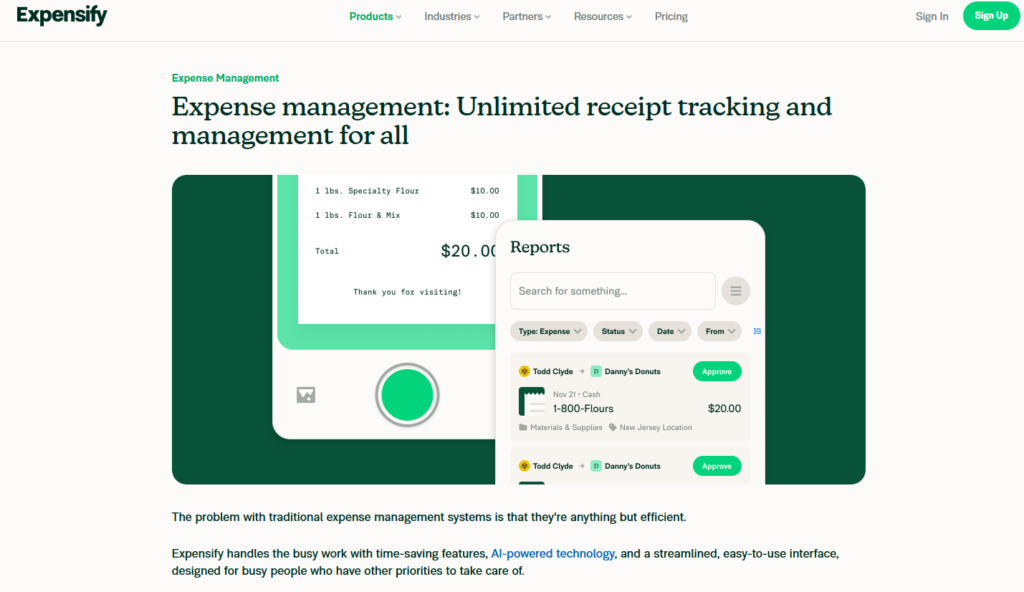Click the Nov 21 • Cash label

point(576,394)
